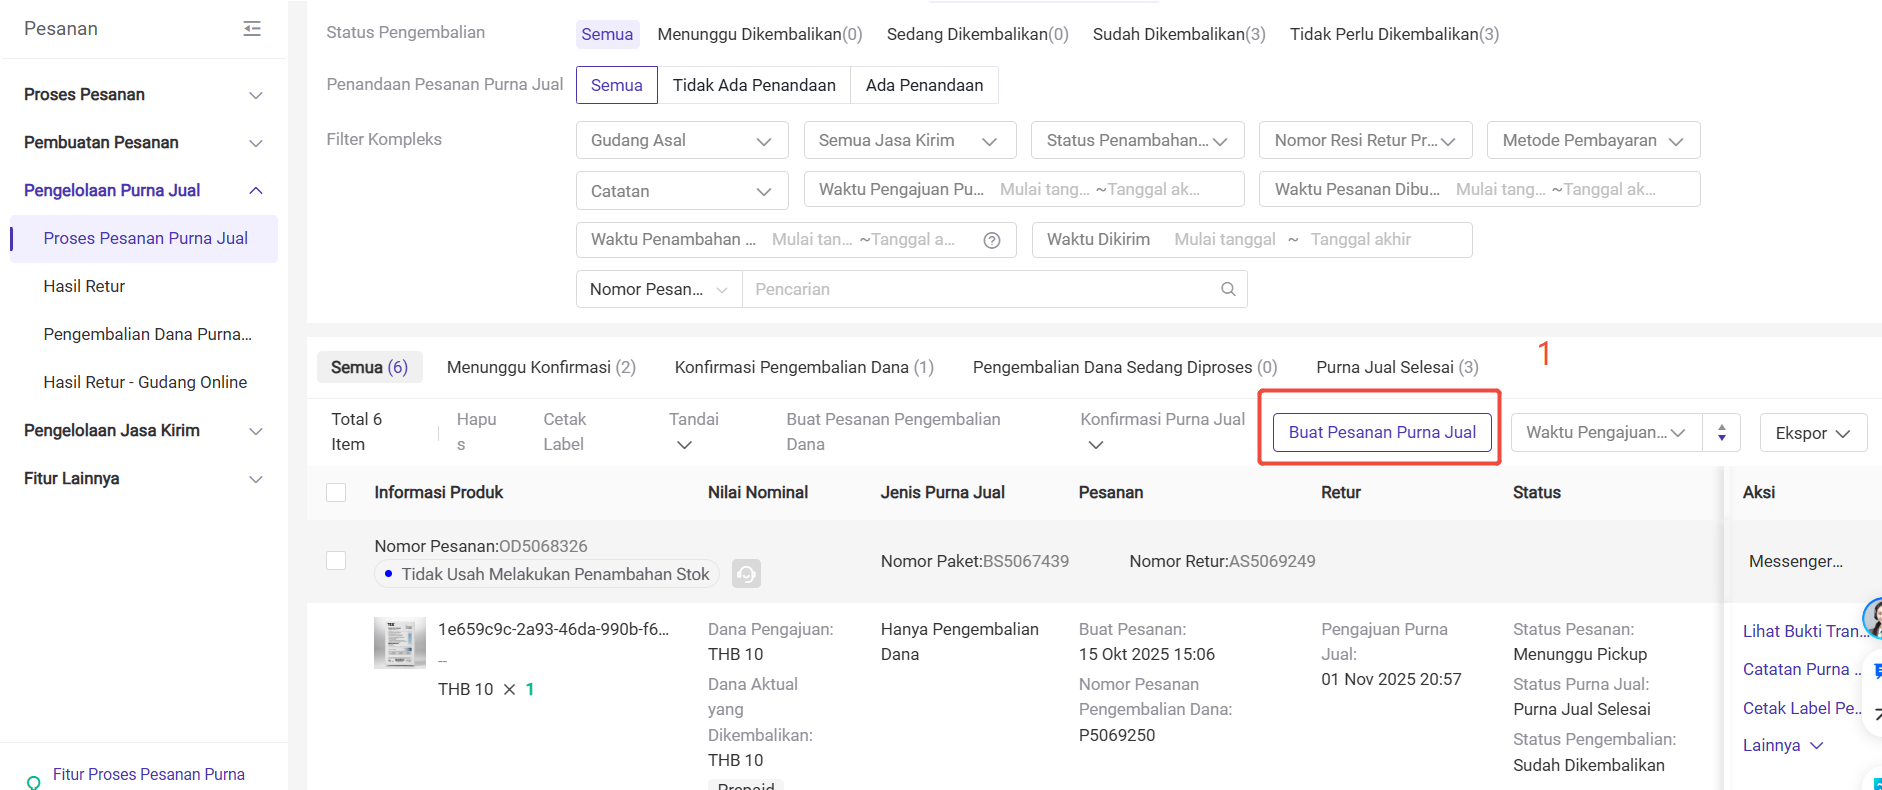Expand Proses Pesanan sidebar section
This screenshot has height=790, width=1882.
[143, 95]
